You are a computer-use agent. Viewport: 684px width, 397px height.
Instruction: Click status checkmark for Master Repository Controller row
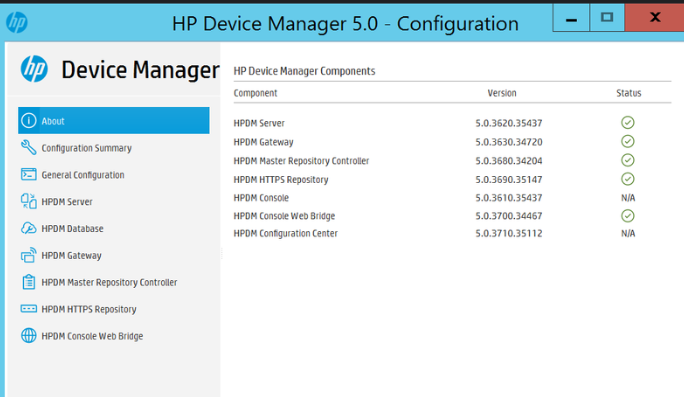tap(628, 160)
